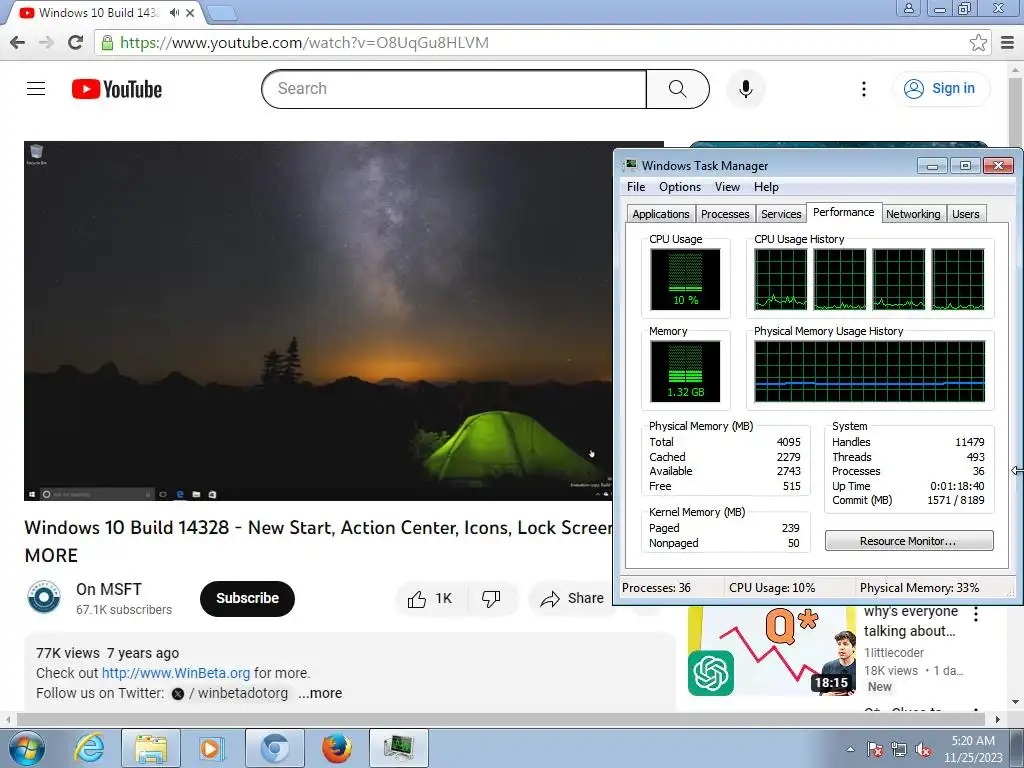Switch to Networking tab
Screen dimensions: 1024x768
(x=913, y=214)
